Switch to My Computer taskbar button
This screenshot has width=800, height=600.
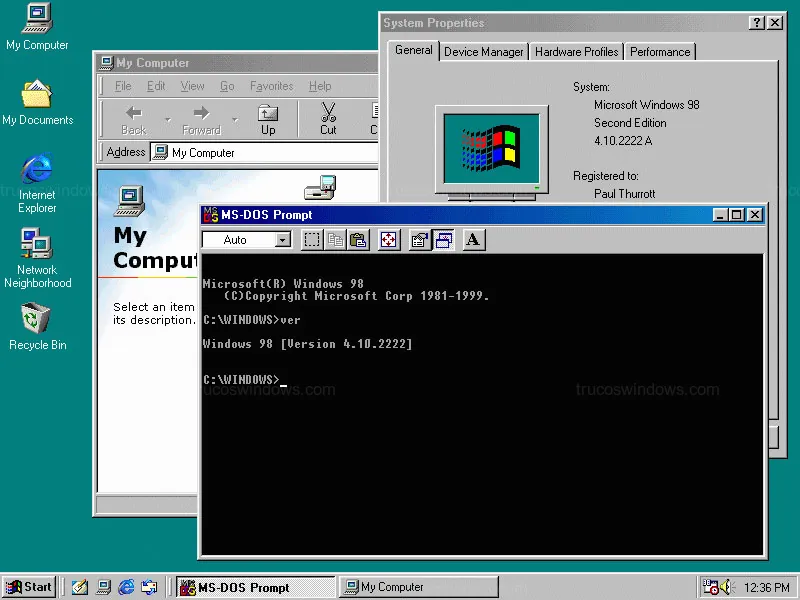click(x=418, y=587)
